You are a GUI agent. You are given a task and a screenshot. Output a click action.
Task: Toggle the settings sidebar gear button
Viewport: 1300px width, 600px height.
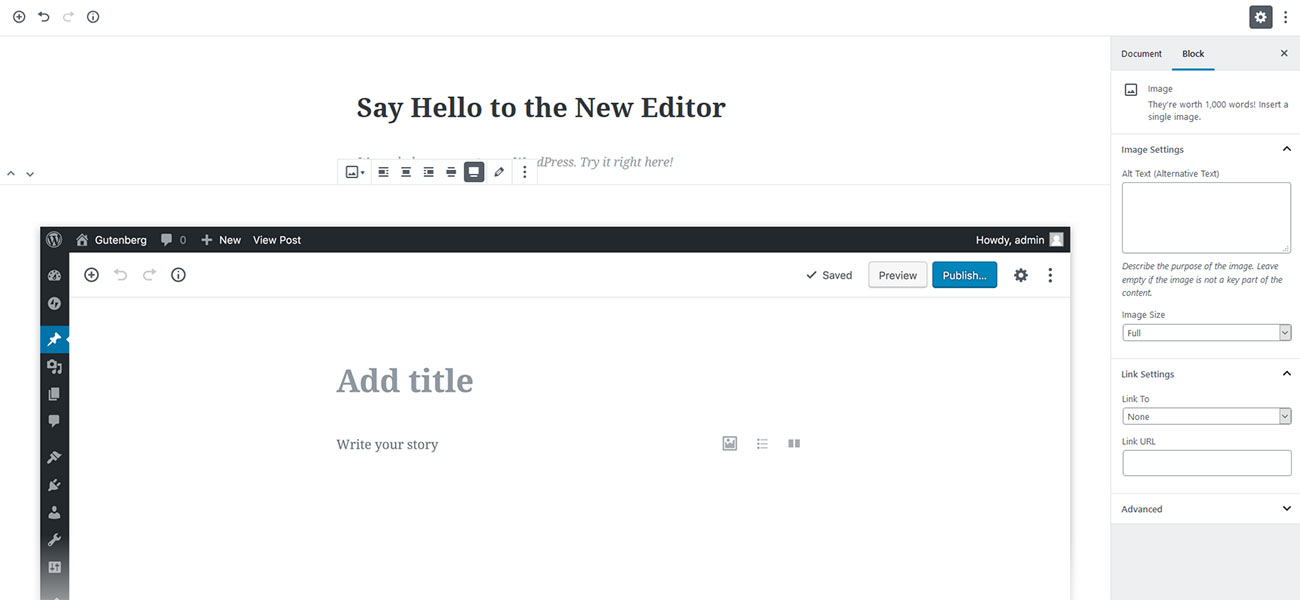point(1260,17)
